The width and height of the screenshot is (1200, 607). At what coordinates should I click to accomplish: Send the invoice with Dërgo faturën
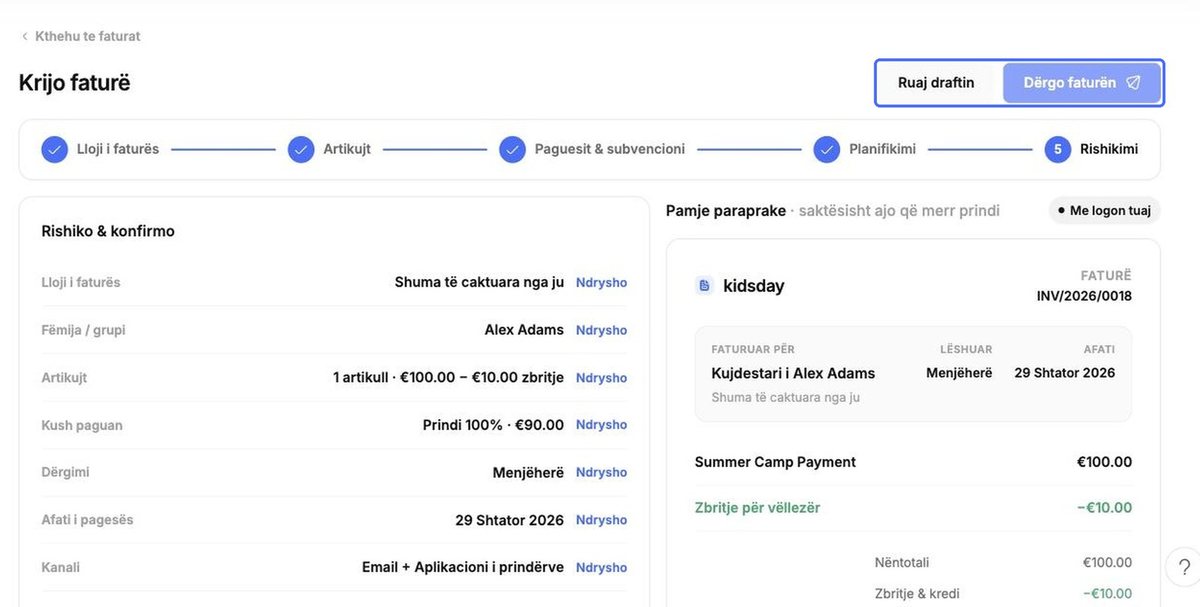[1082, 83]
